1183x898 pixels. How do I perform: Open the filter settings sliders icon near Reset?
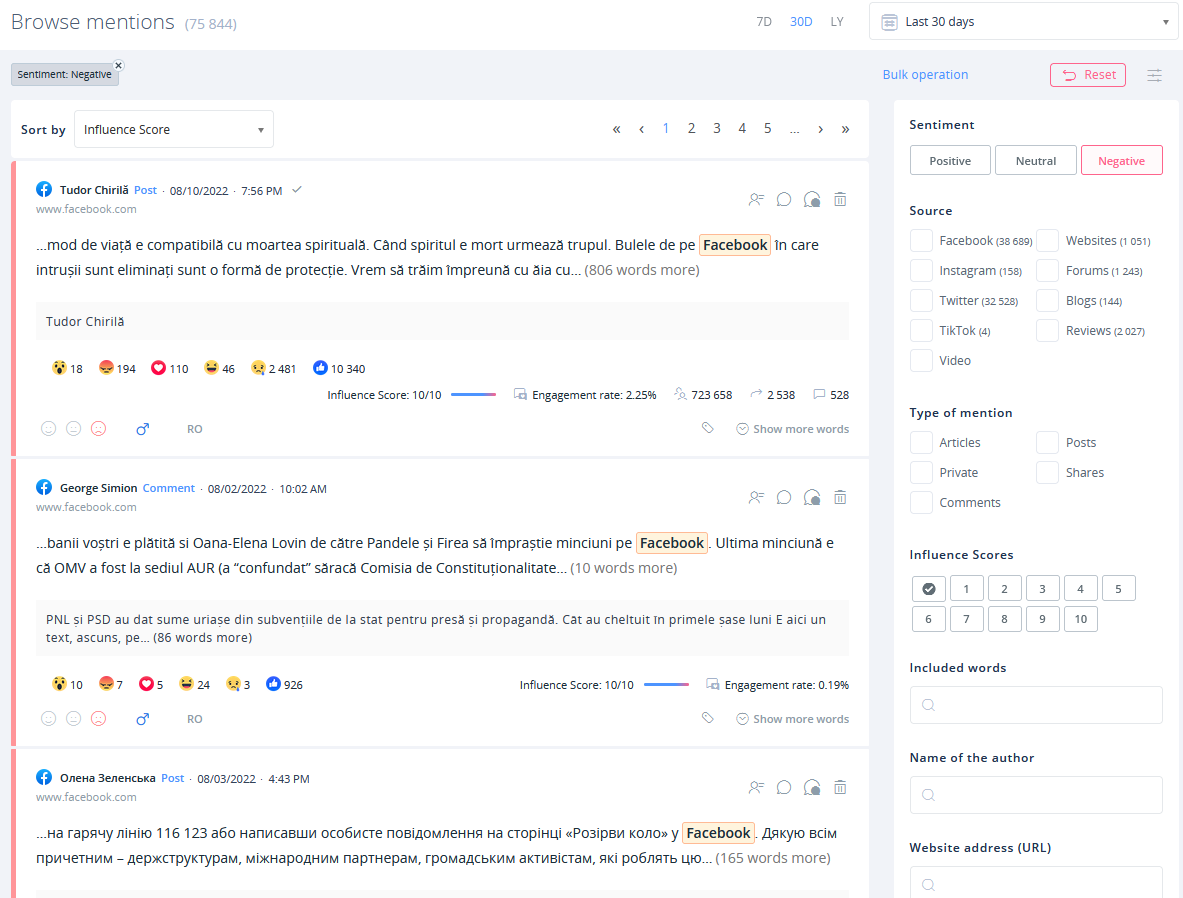pyautogui.click(x=1154, y=74)
